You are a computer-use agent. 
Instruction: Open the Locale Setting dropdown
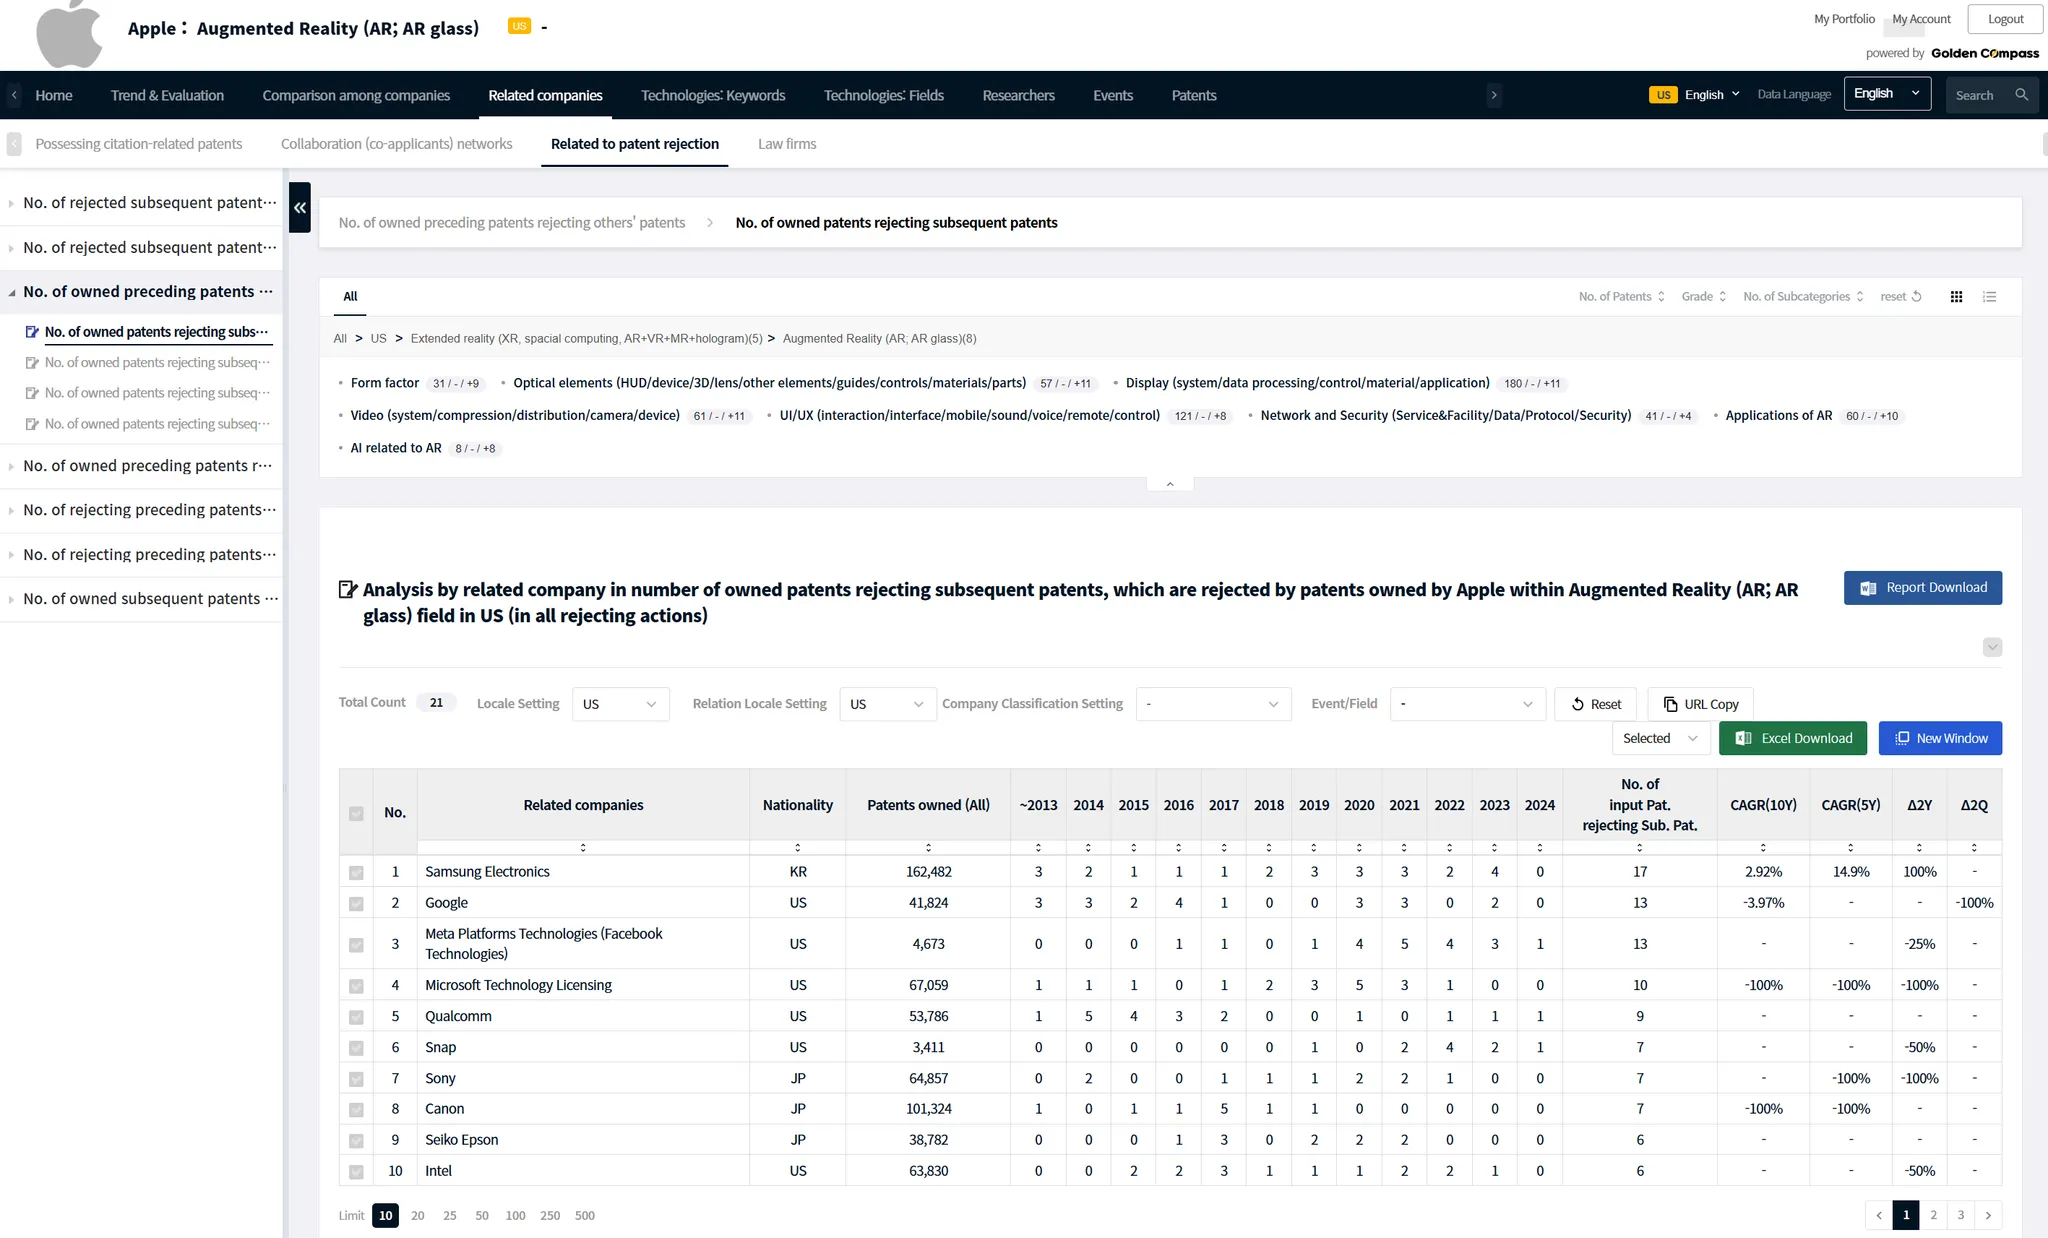pos(620,704)
